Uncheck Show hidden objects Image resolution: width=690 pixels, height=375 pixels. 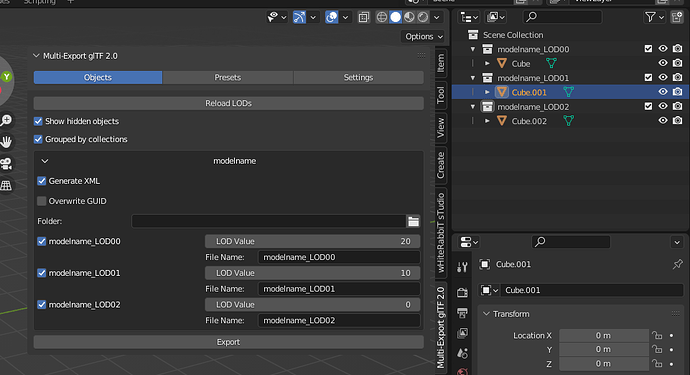click(38, 121)
